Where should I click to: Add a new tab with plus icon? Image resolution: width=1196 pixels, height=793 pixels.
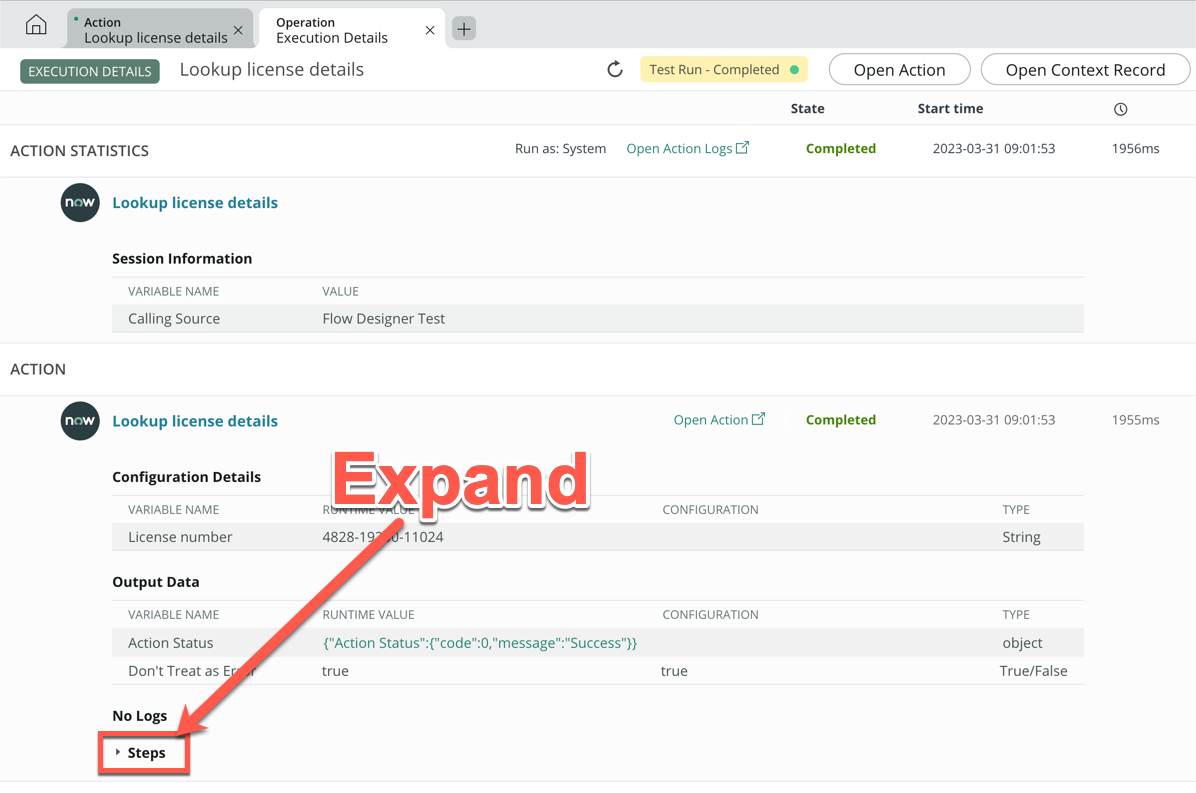[464, 29]
